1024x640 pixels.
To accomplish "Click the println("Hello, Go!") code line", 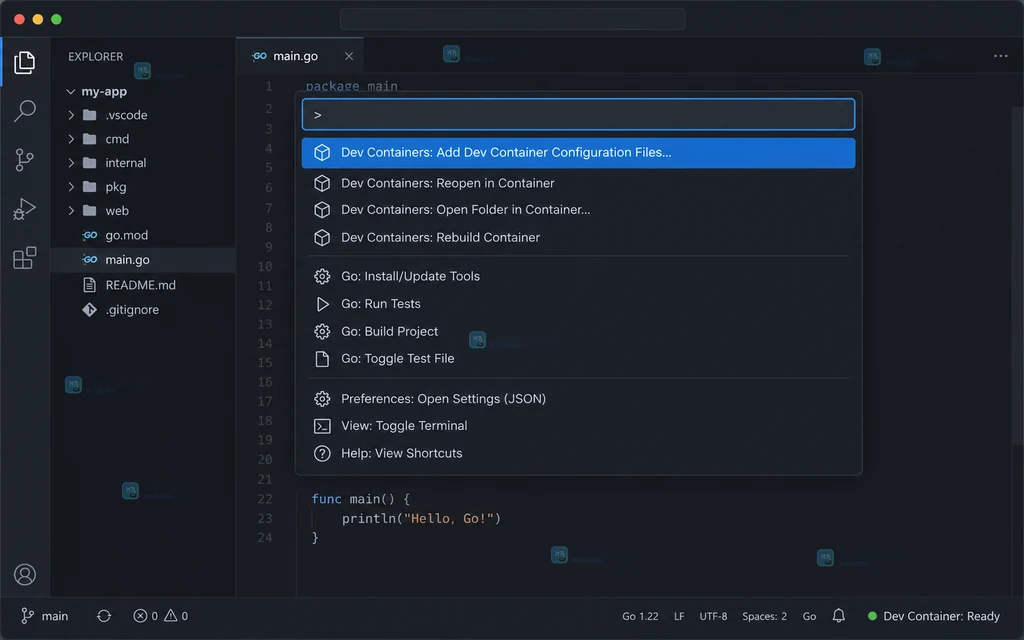I will click(421, 519).
